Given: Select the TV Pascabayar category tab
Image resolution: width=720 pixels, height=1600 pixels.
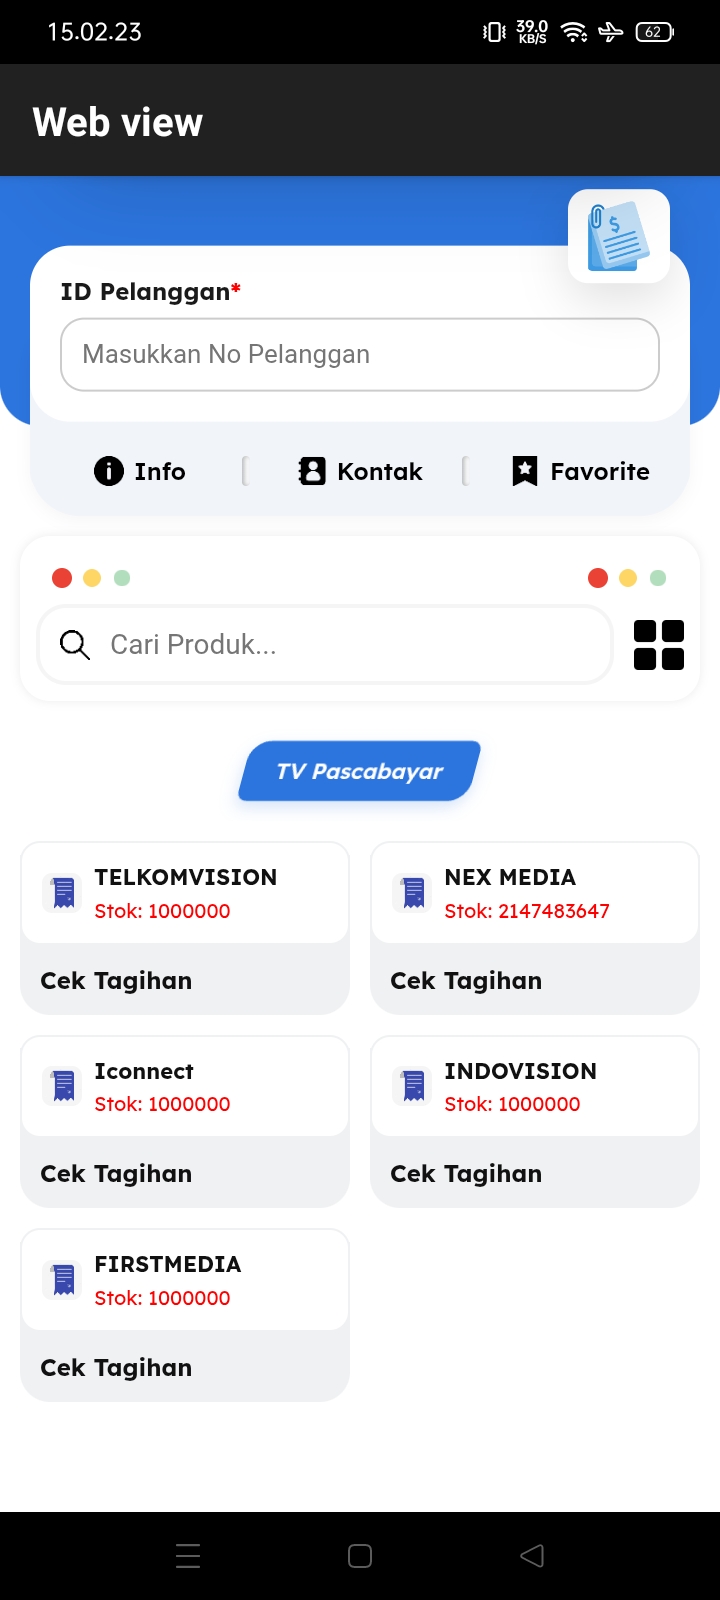Looking at the screenshot, I should pyautogui.click(x=360, y=771).
